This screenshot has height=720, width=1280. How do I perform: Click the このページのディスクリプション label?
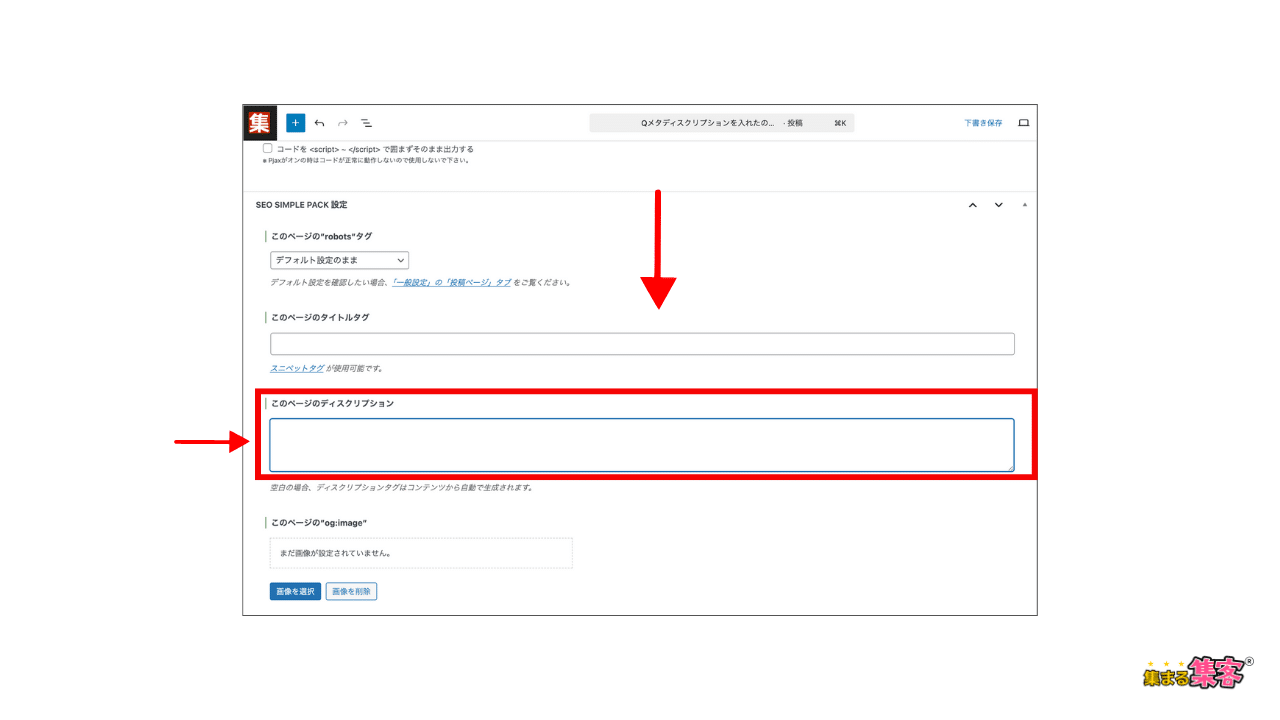coord(333,404)
